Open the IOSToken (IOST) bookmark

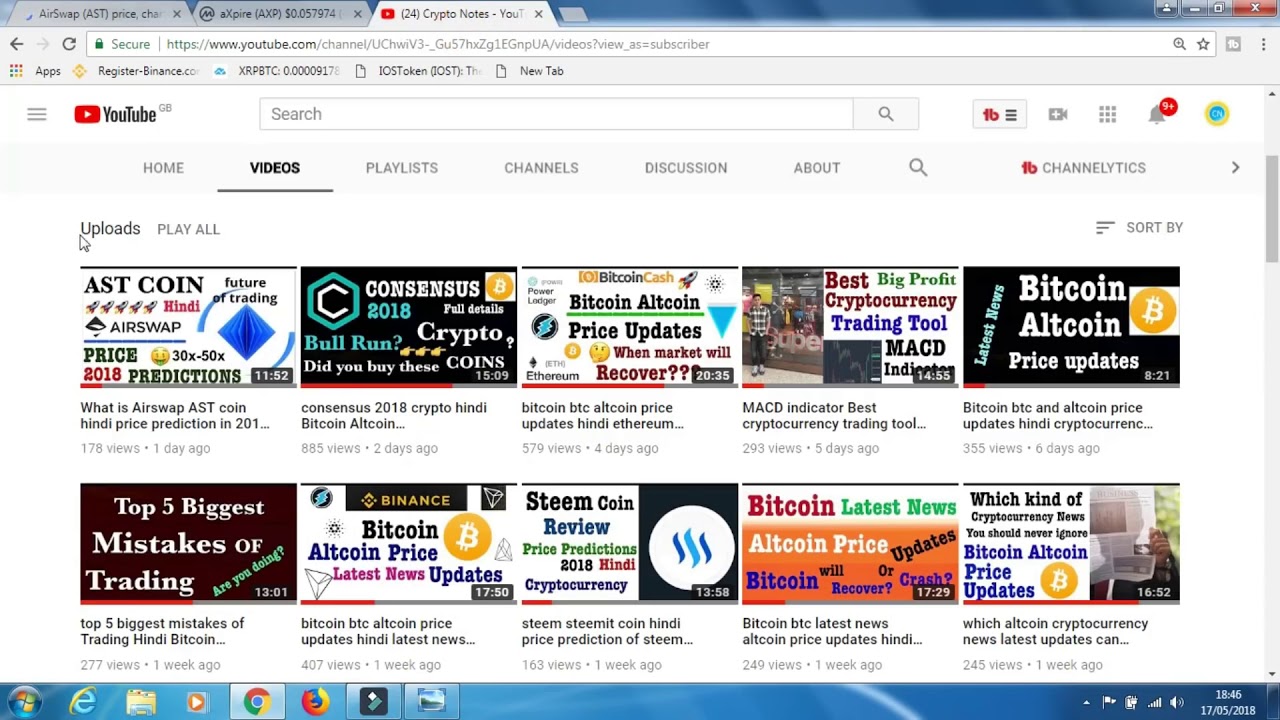(x=418, y=71)
